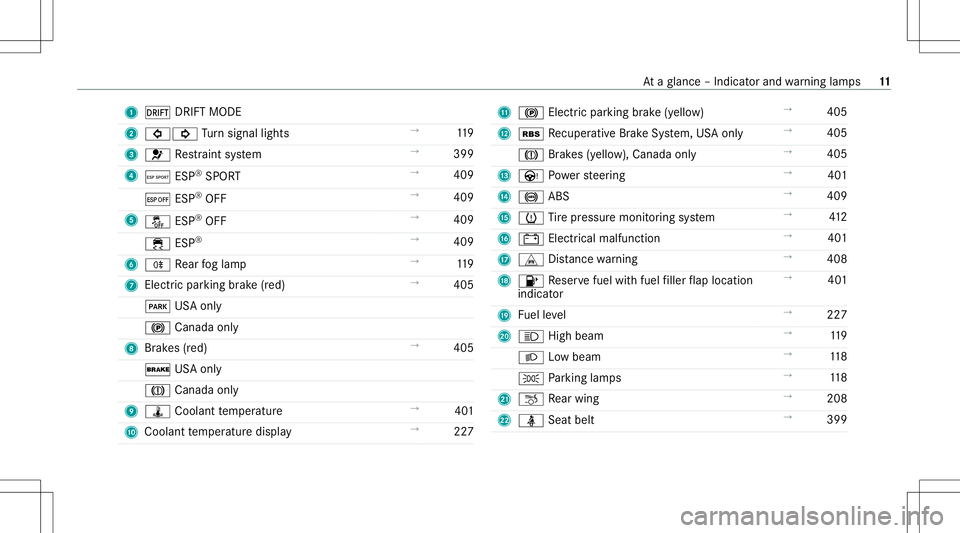
Task: Select the carmanualsonline.info watermark link
Action: (x=812, y=516)
